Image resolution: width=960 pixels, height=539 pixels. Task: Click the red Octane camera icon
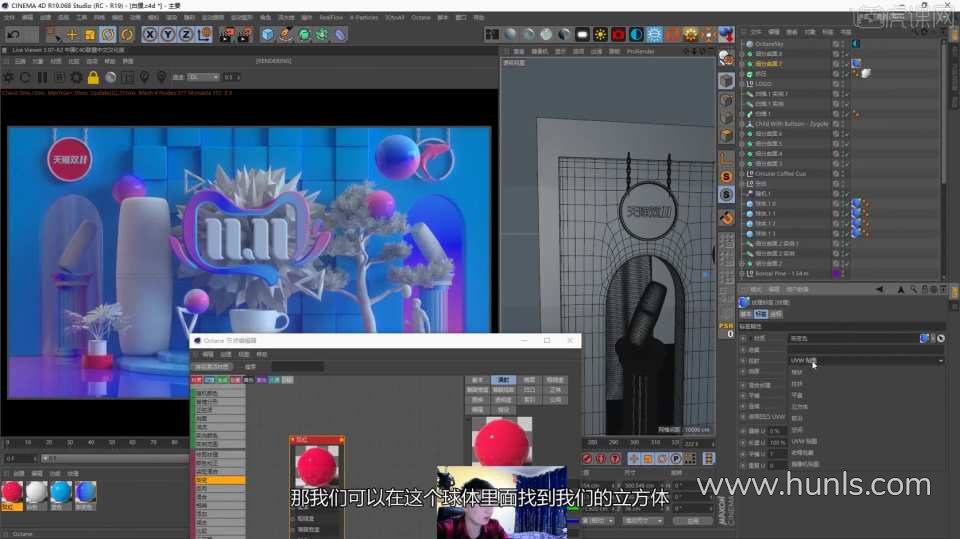[618, 34]
